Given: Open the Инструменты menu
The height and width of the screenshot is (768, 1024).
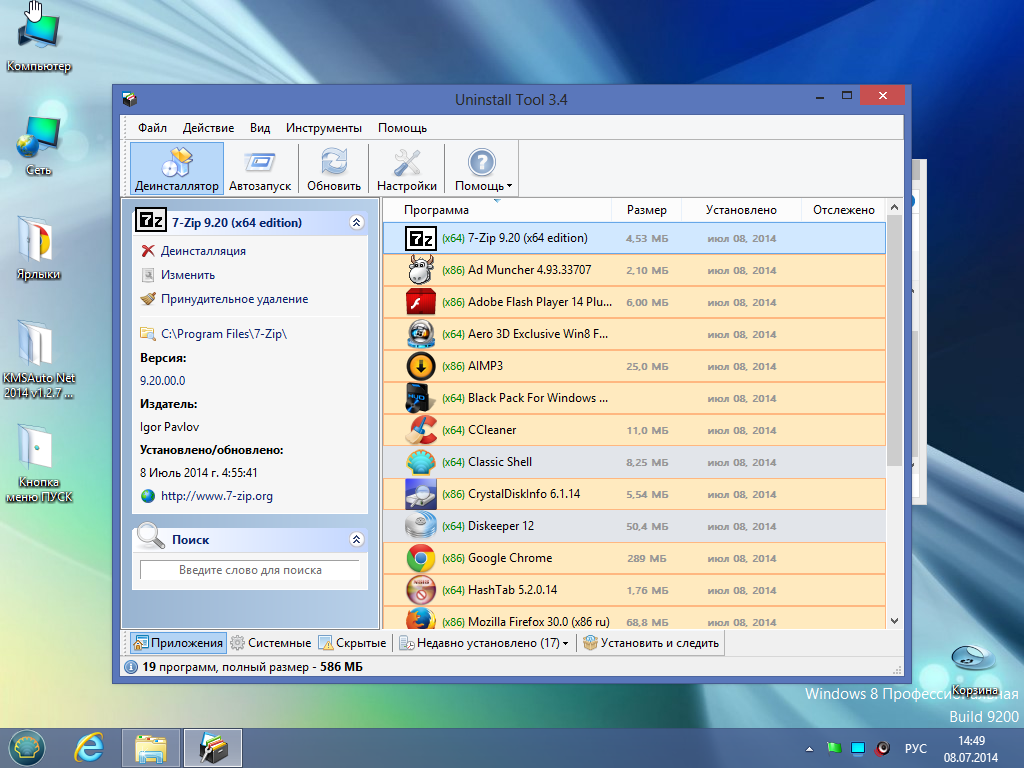Looking at the screenshot, I should point(323,128).
